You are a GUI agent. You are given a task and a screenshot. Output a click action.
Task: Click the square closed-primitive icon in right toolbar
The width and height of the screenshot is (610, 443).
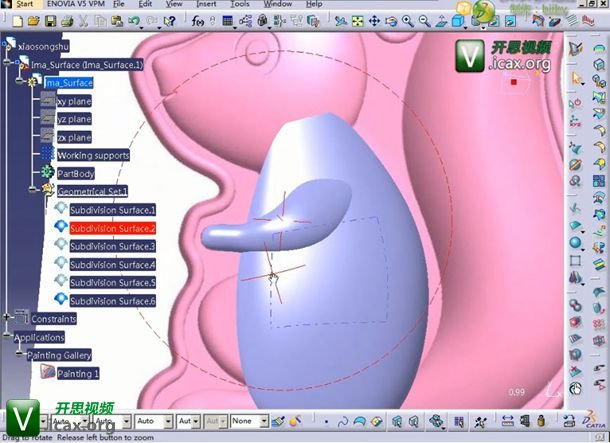pyautogui.click(x=575, y=260)
